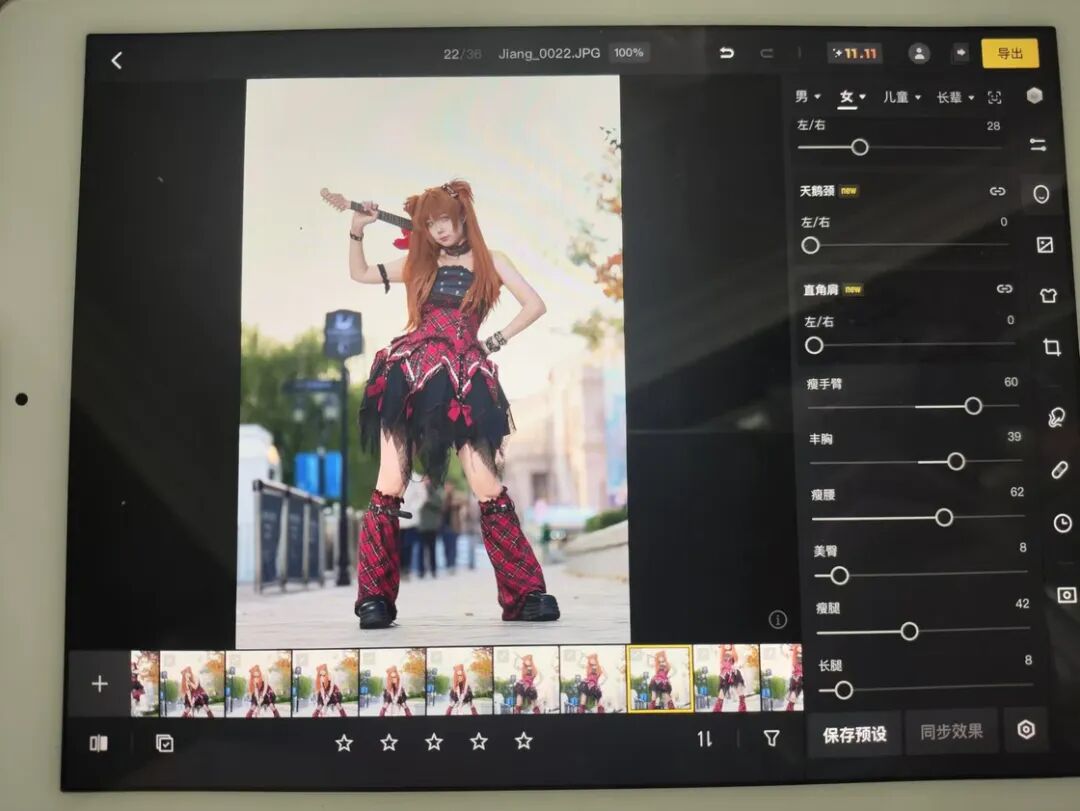Click the 同步效果 button
The height and width of the screenshot is (811, 1080).
pos(951,731)
